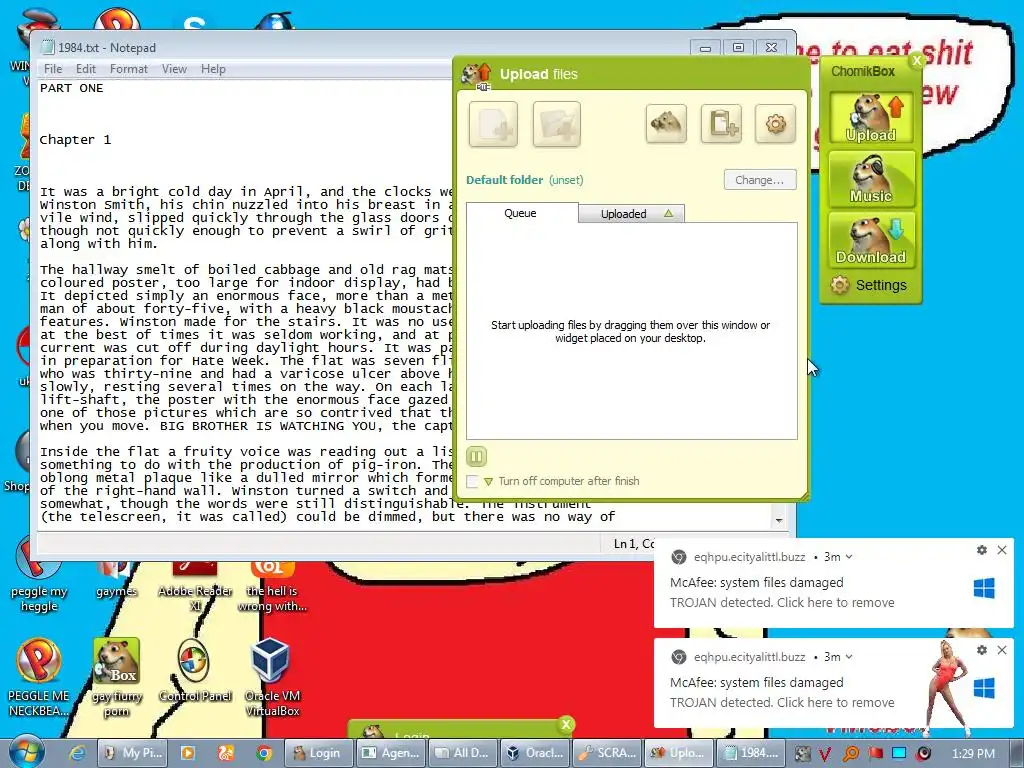Dismiss the bottom McAfee notification
The image size is (1024, 768).
1002,650
